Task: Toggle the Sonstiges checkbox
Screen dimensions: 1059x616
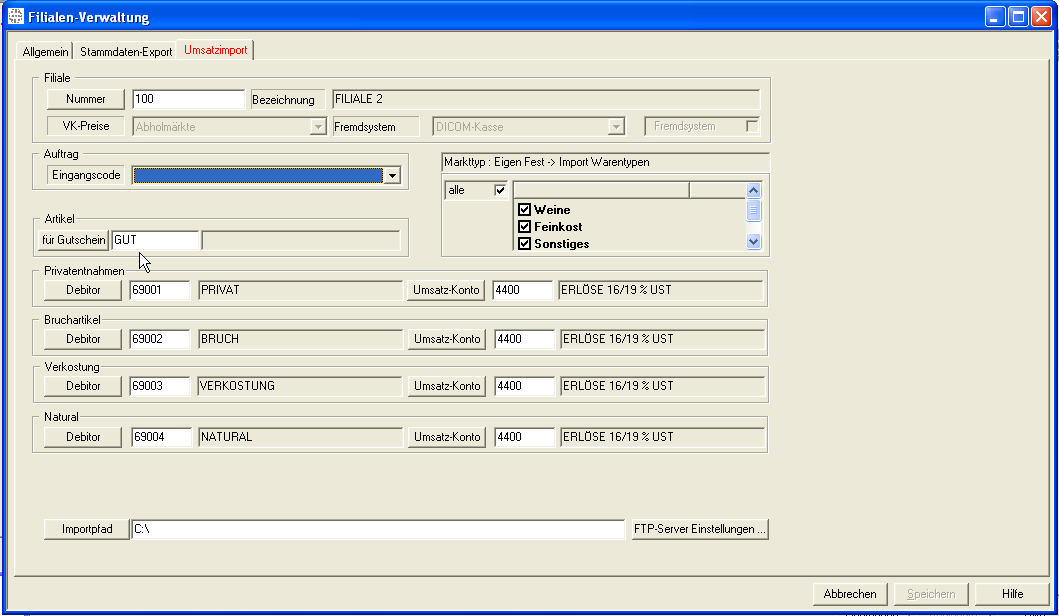Action: pyautogui.click(x=524, y=244)
